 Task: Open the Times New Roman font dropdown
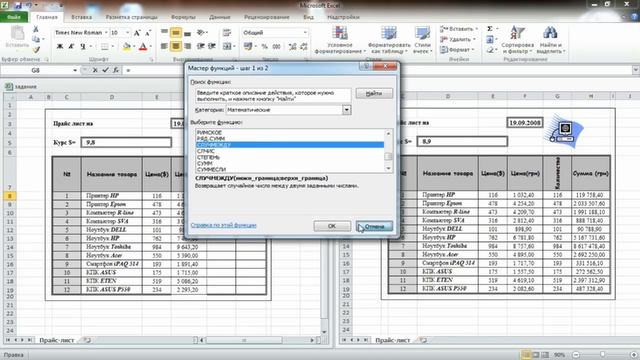[106, 33]
